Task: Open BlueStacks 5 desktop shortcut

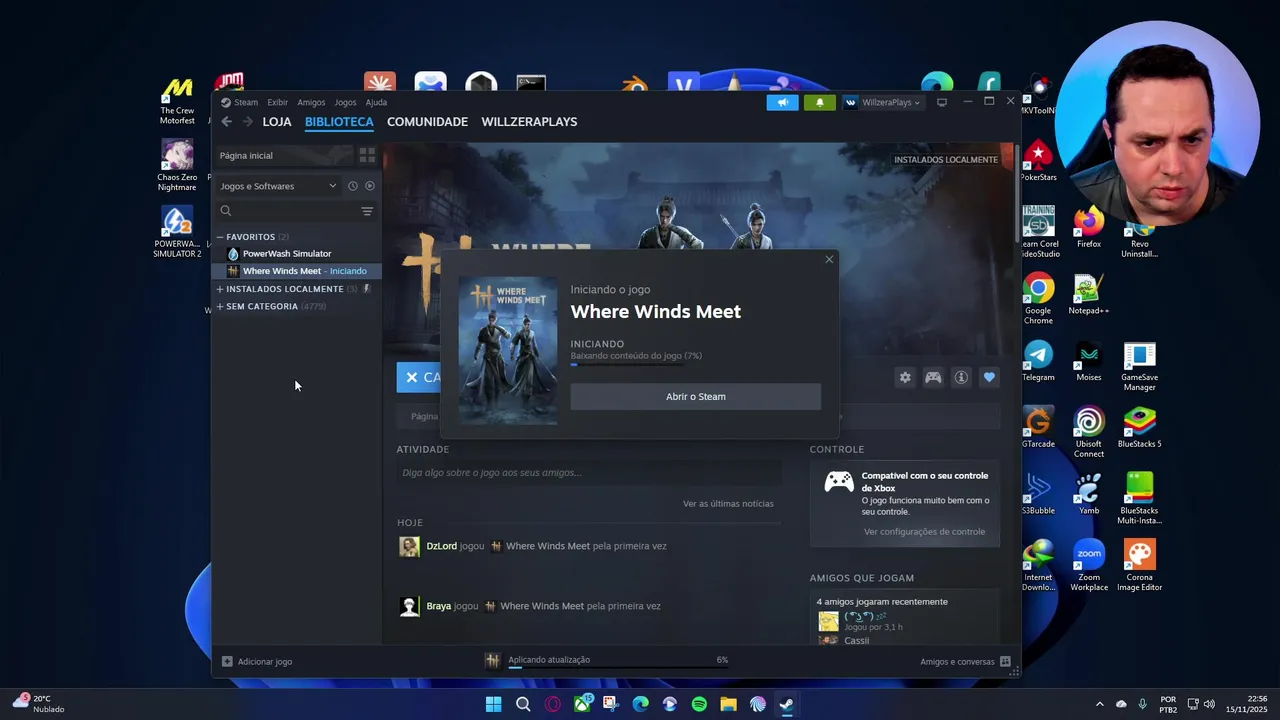Action: click(x=1139, y=428)
